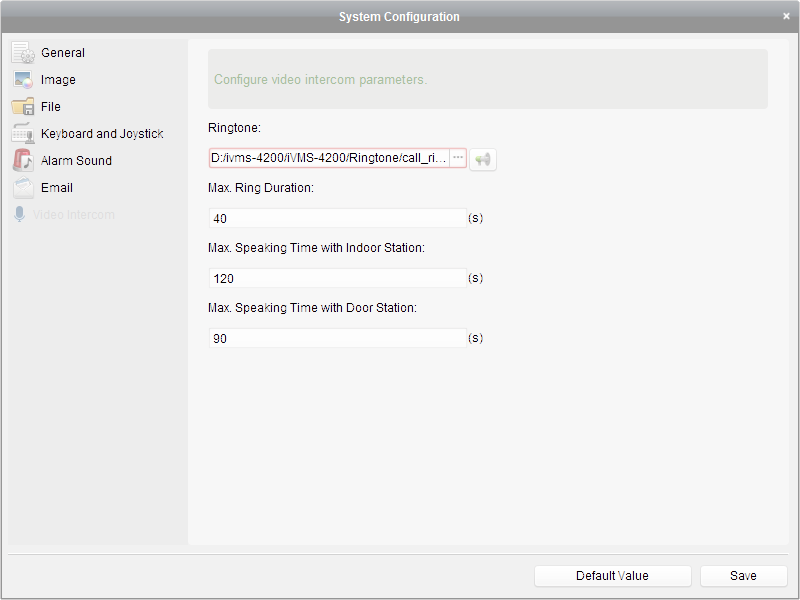Click the Door Station speaking time field

coord(338,338)
